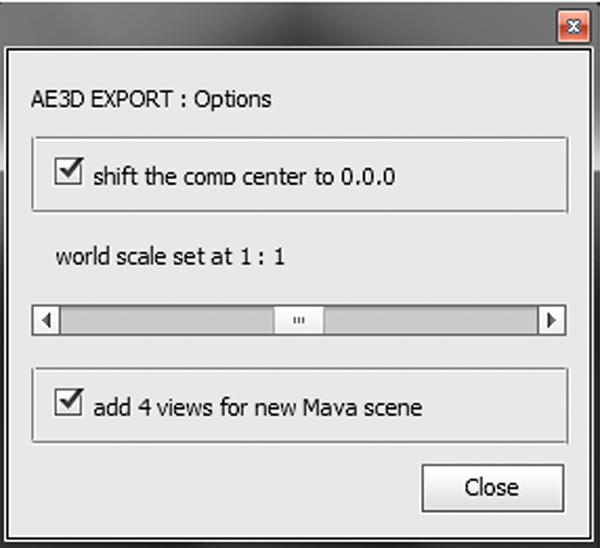Image resolution: width=600 pixels, height=548 pixels.
Task: Click the 'AE3D EXPORT : Options' heading
Action: pos(151,99)
